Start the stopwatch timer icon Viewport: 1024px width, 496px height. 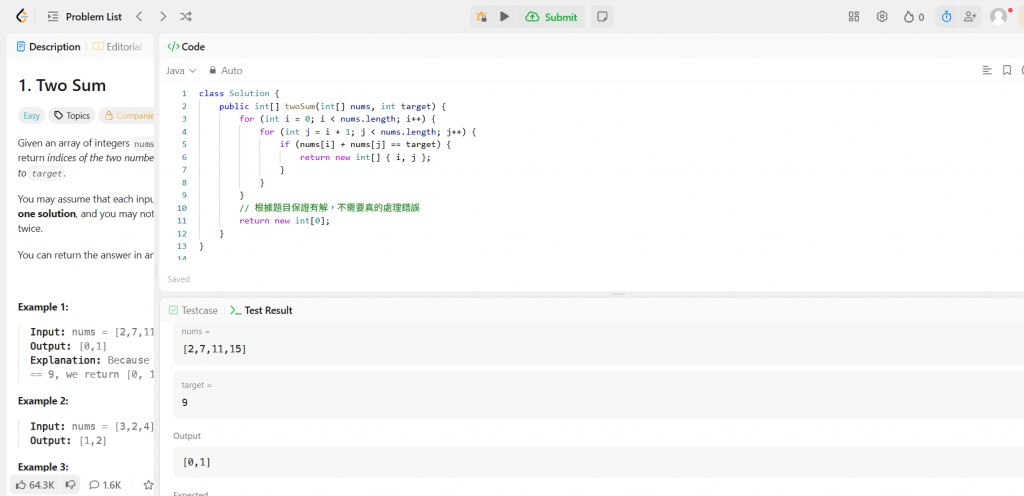click(x=947, y=17)
